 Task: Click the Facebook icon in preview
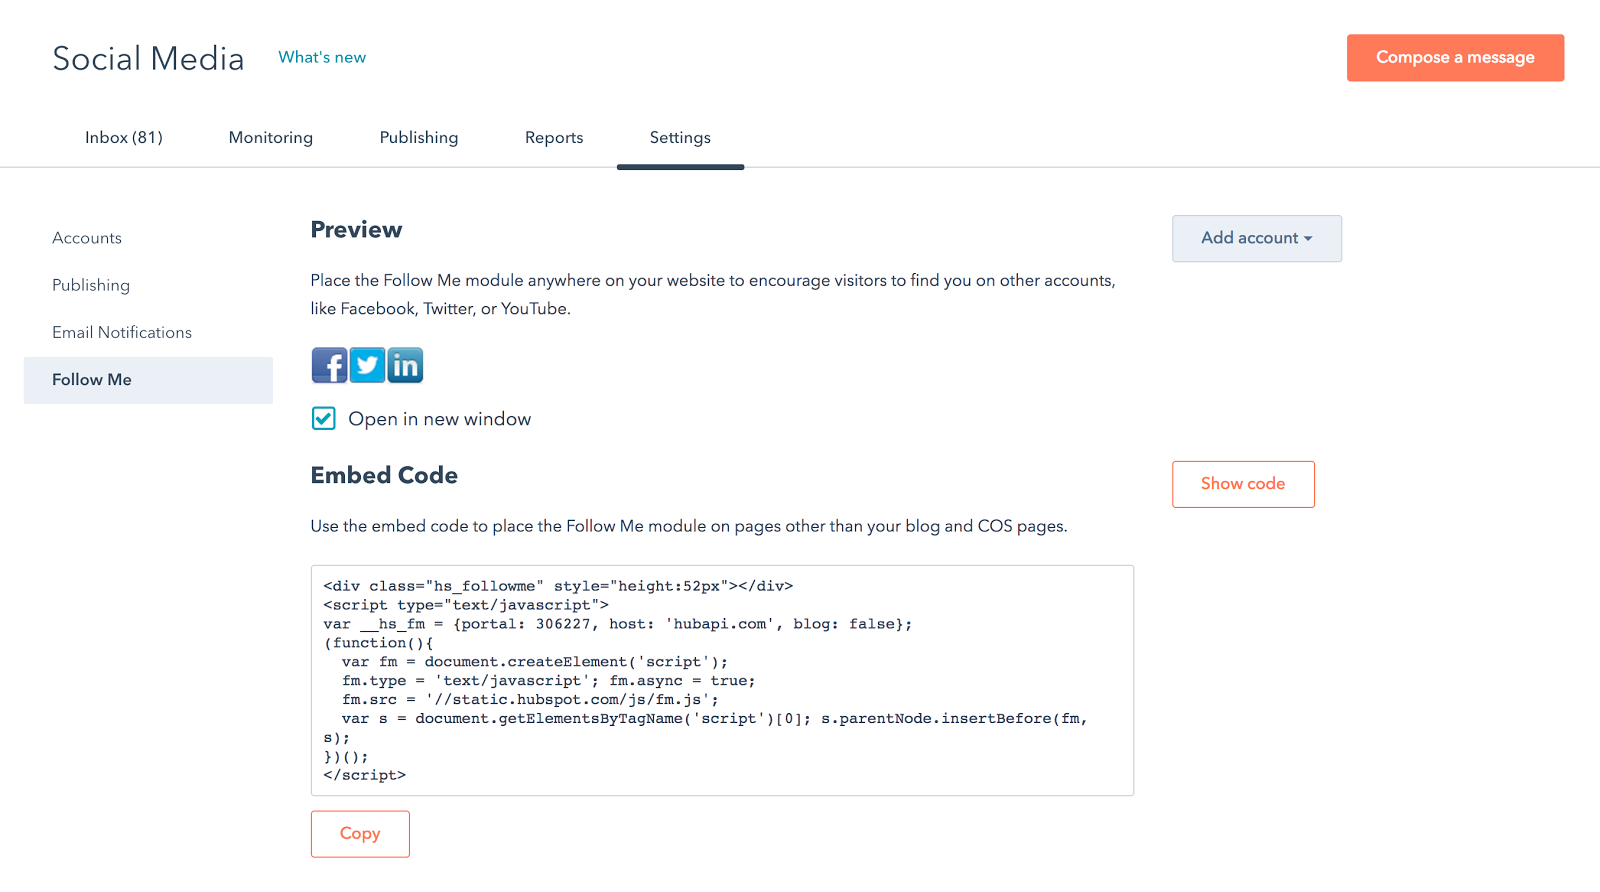[329, 365]
